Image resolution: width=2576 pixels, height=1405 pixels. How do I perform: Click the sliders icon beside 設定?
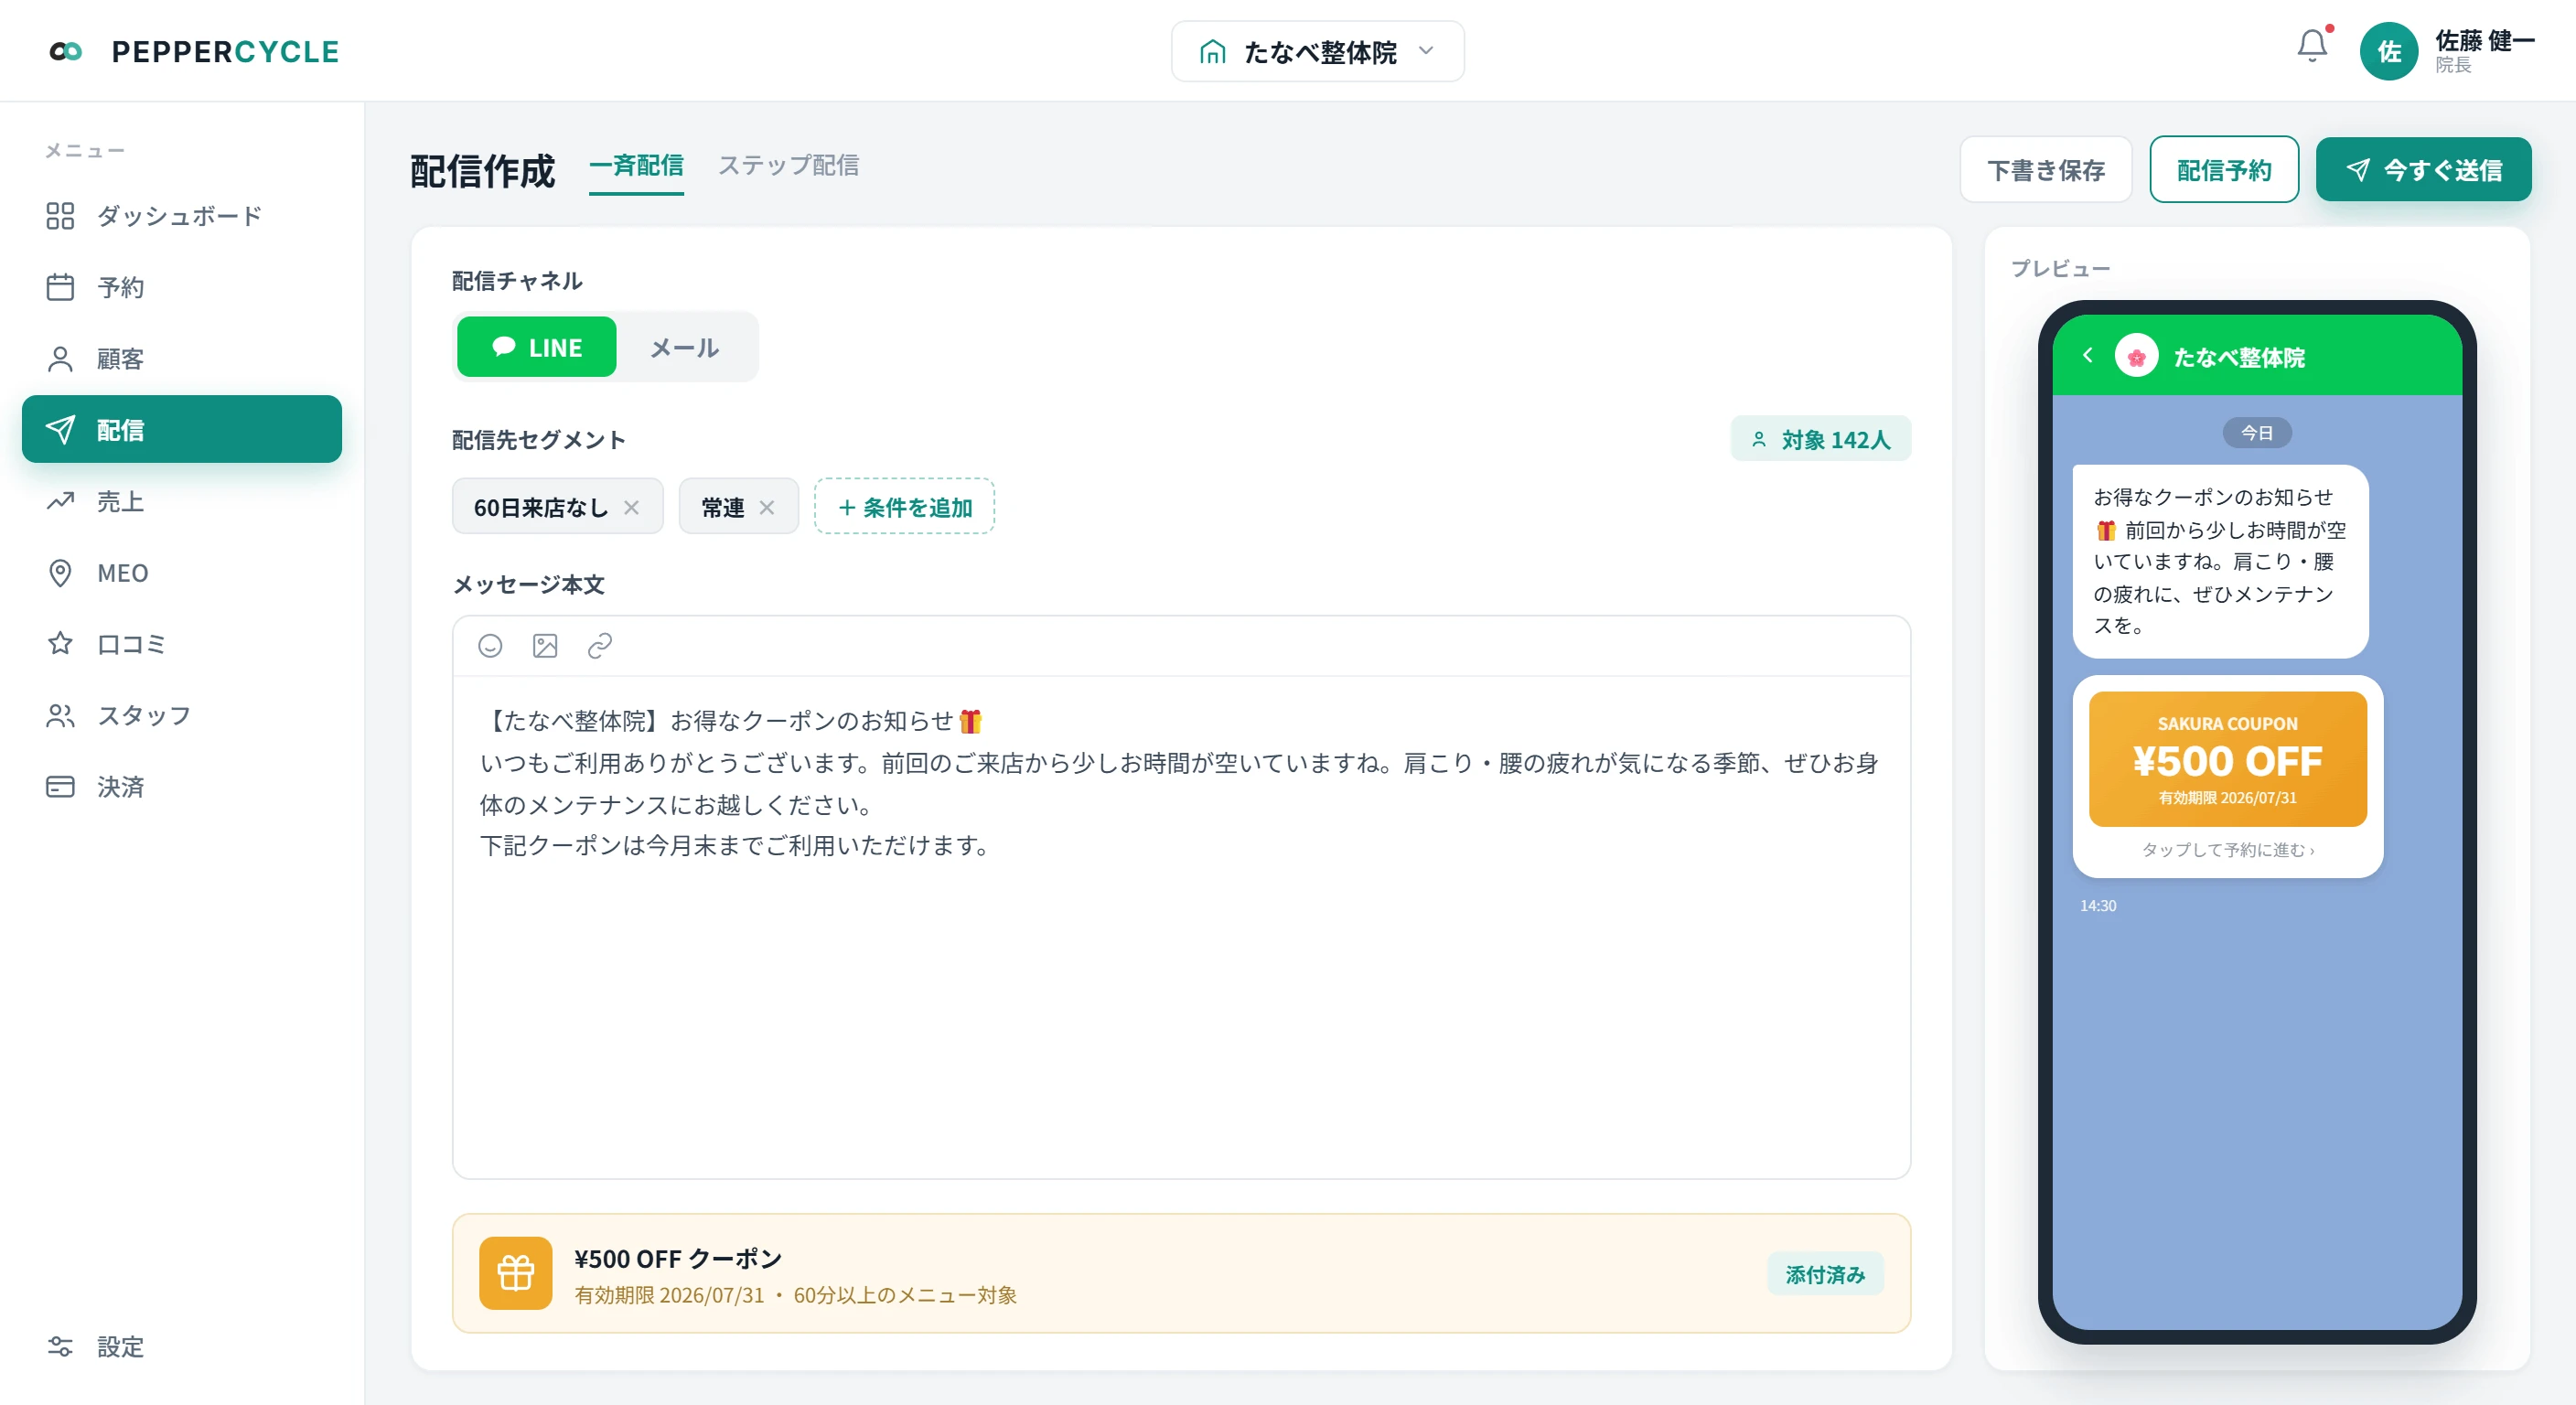[60, 1346]
